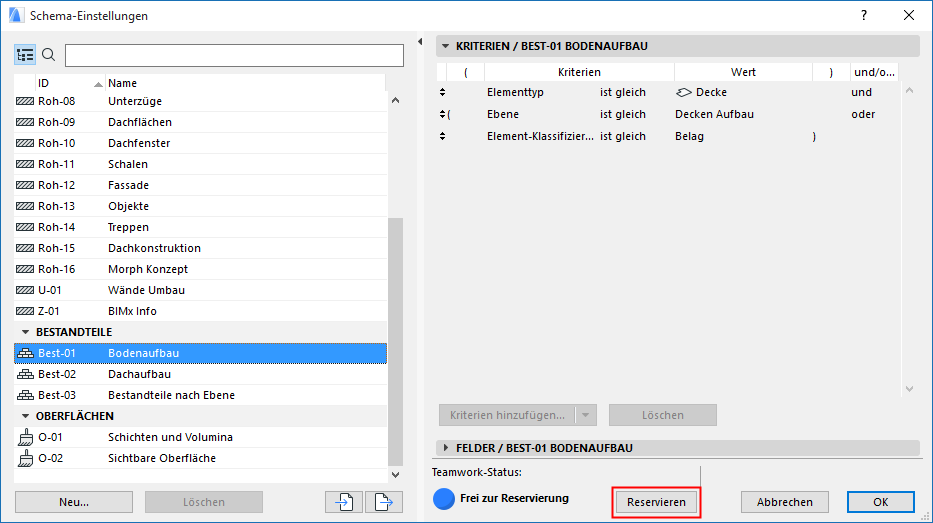The width and height of the screenshot is (933, 523).
Task: Click the export schema icon button
Action: [384, 502]
